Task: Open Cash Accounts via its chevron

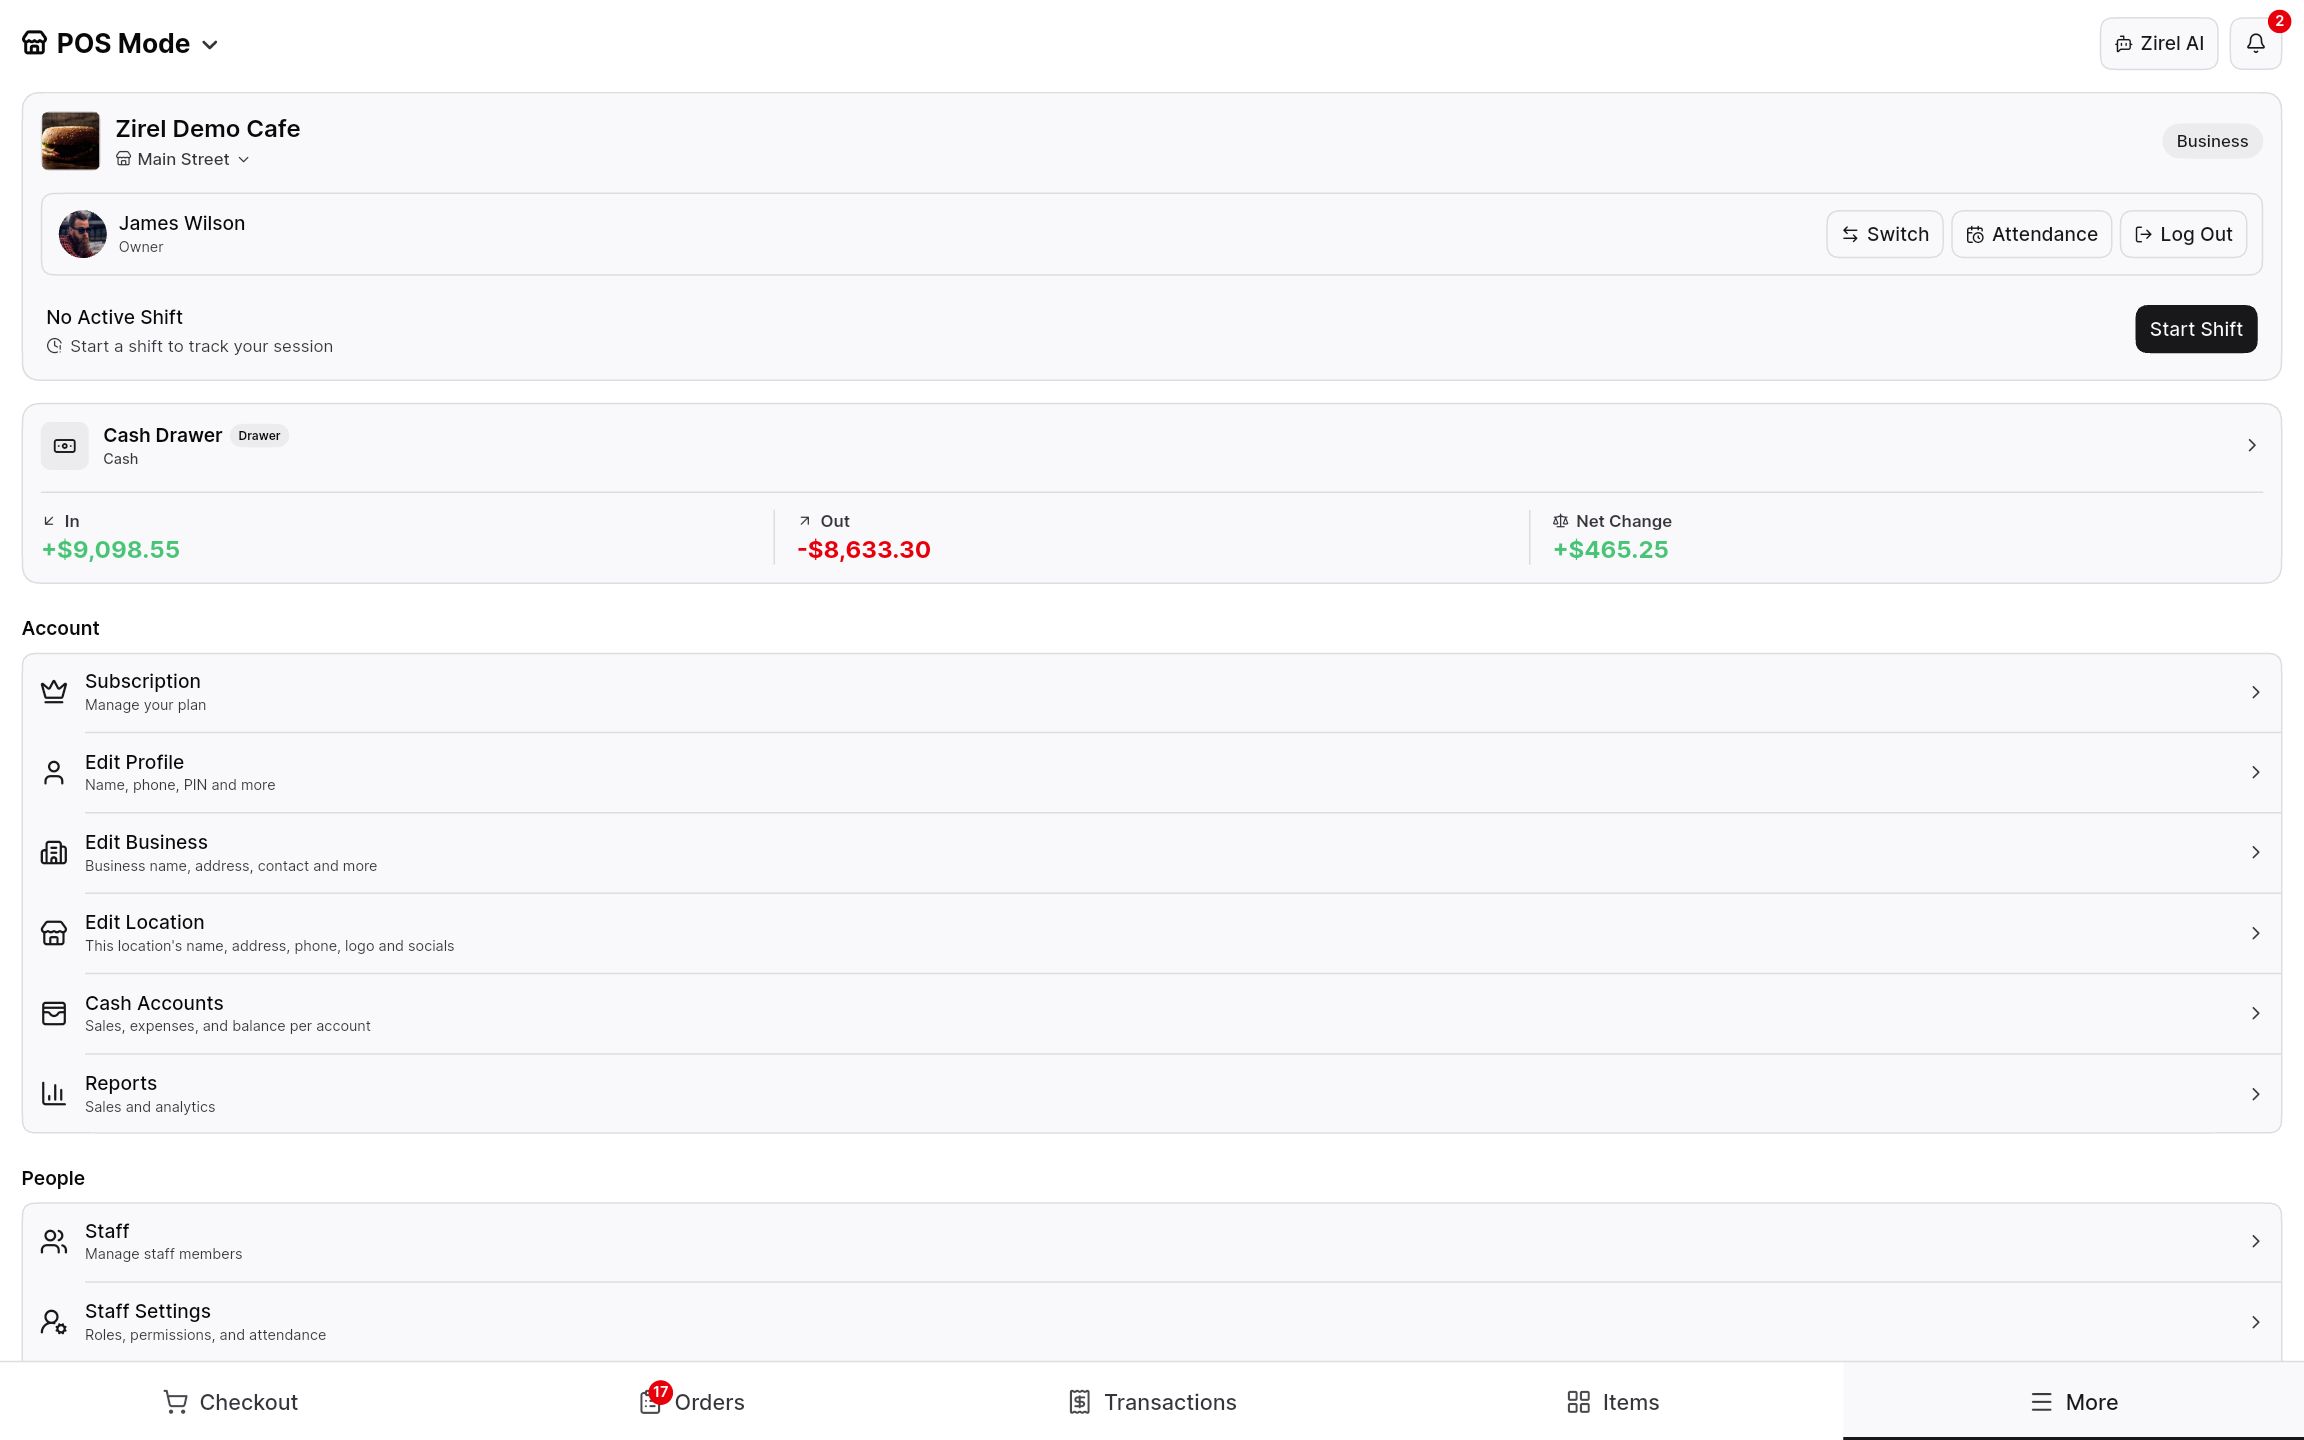Action: point(2256,1013)
